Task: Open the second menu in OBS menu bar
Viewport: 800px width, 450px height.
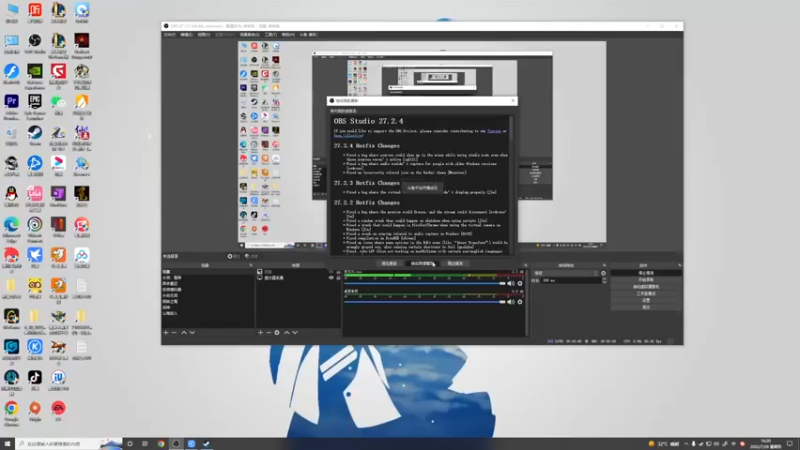Action: [x=186, y=35]
